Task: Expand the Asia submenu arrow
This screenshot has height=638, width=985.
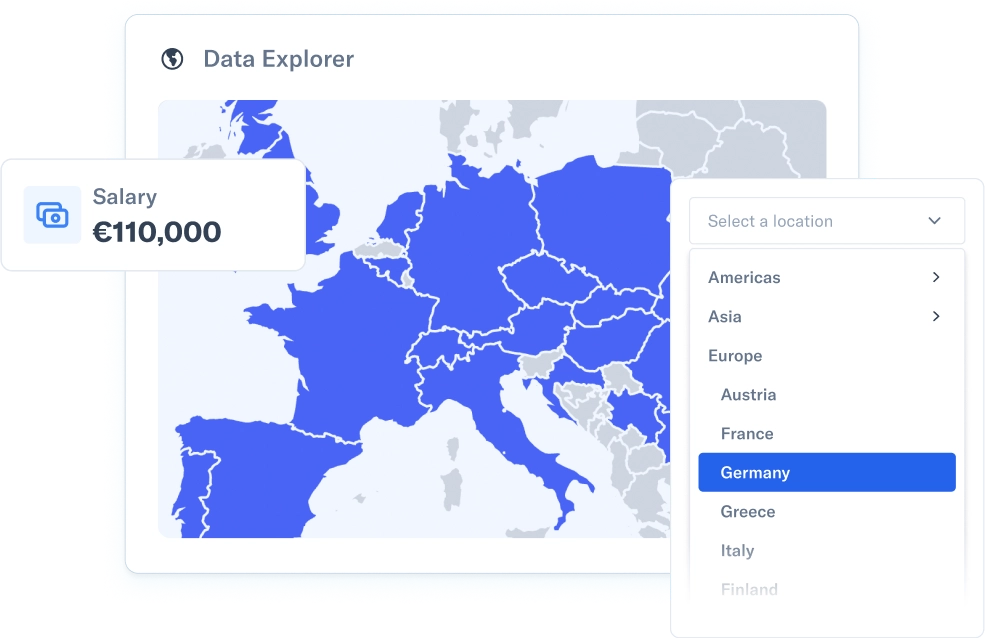Action: 936,316
